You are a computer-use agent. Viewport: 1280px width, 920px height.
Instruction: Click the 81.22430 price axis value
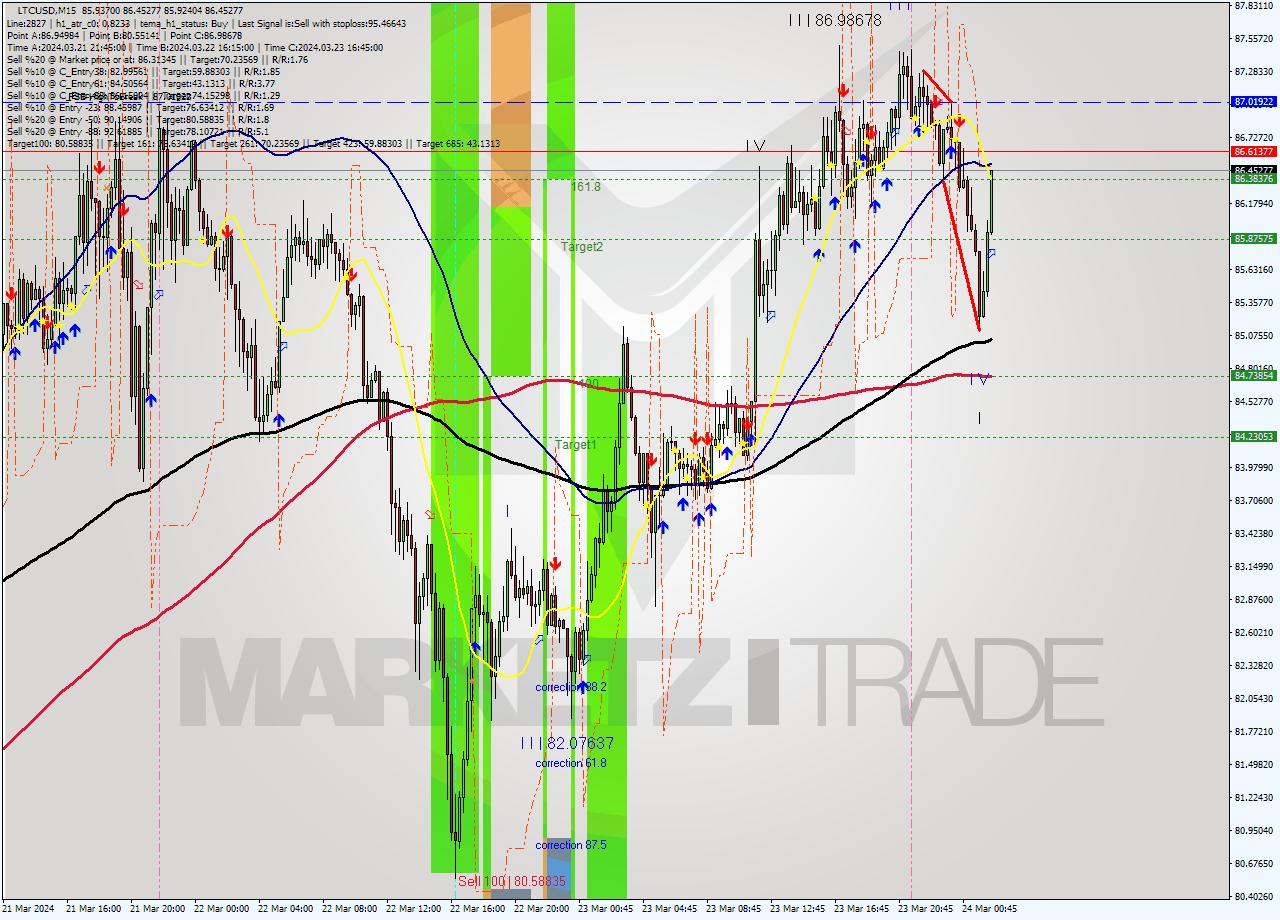pyautogui.click(x=1254, y=798)
